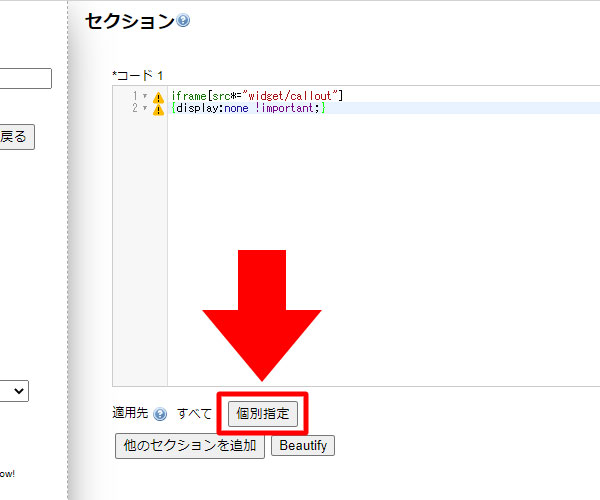The width and height of the screenshot is (600, 500).
Task: Click line number 1 in gutter
Action: click(135, 95)
